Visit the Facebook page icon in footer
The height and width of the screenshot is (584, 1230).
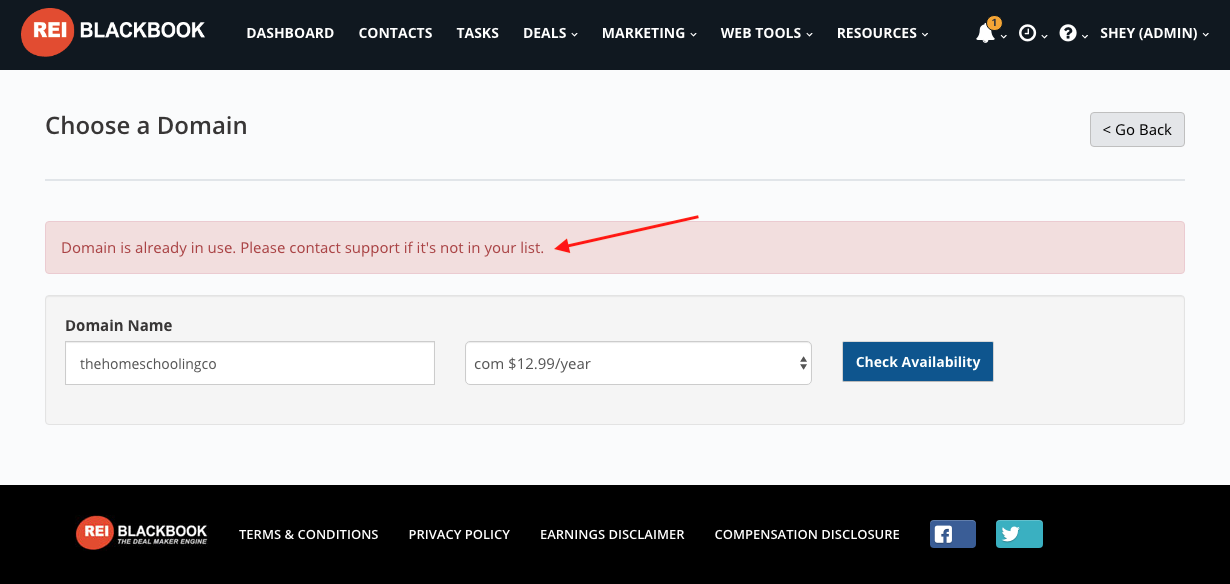tap(953, 534)
